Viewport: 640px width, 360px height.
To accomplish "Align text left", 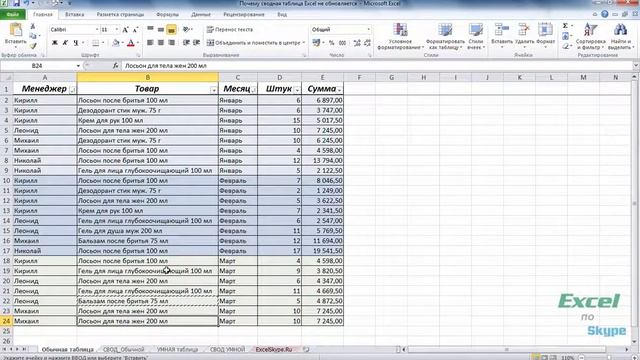I will [151, 42].
